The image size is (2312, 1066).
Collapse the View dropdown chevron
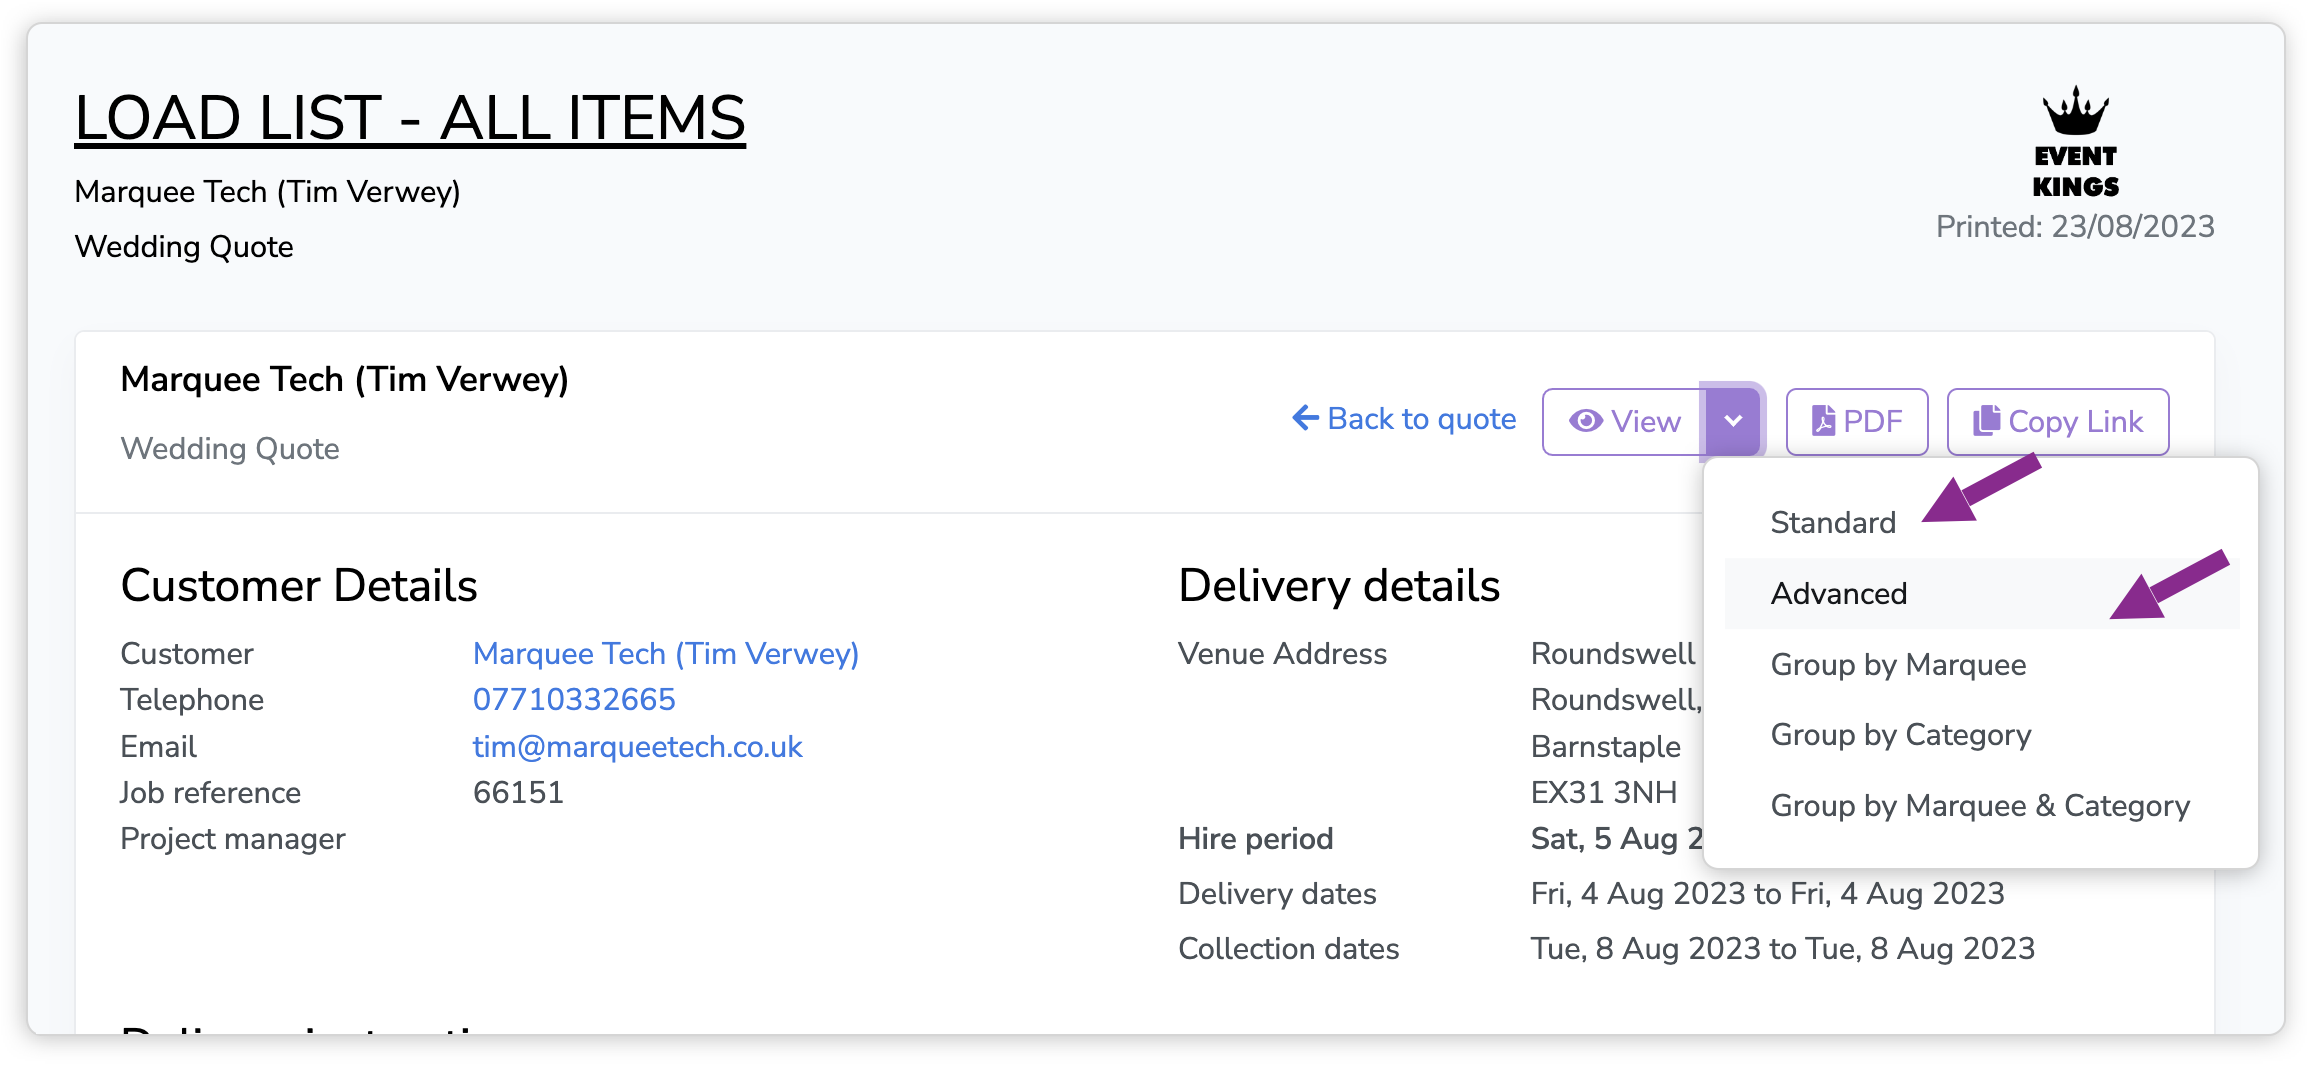1733,421
